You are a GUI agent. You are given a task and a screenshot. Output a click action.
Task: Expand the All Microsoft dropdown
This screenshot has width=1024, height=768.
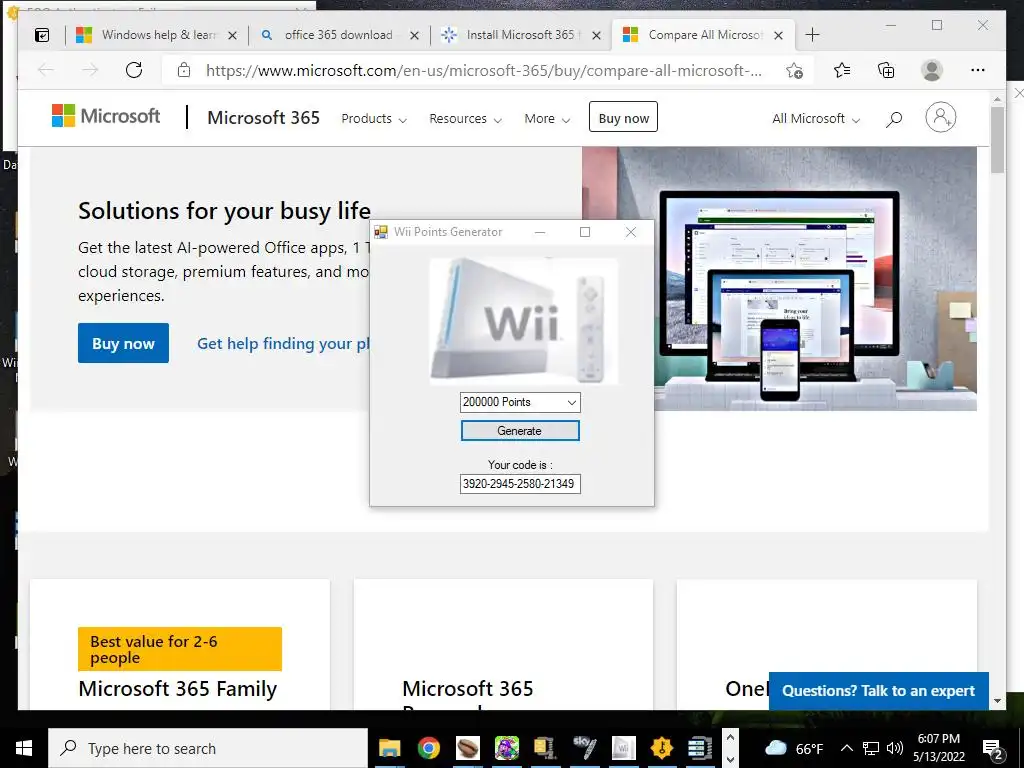816,119
